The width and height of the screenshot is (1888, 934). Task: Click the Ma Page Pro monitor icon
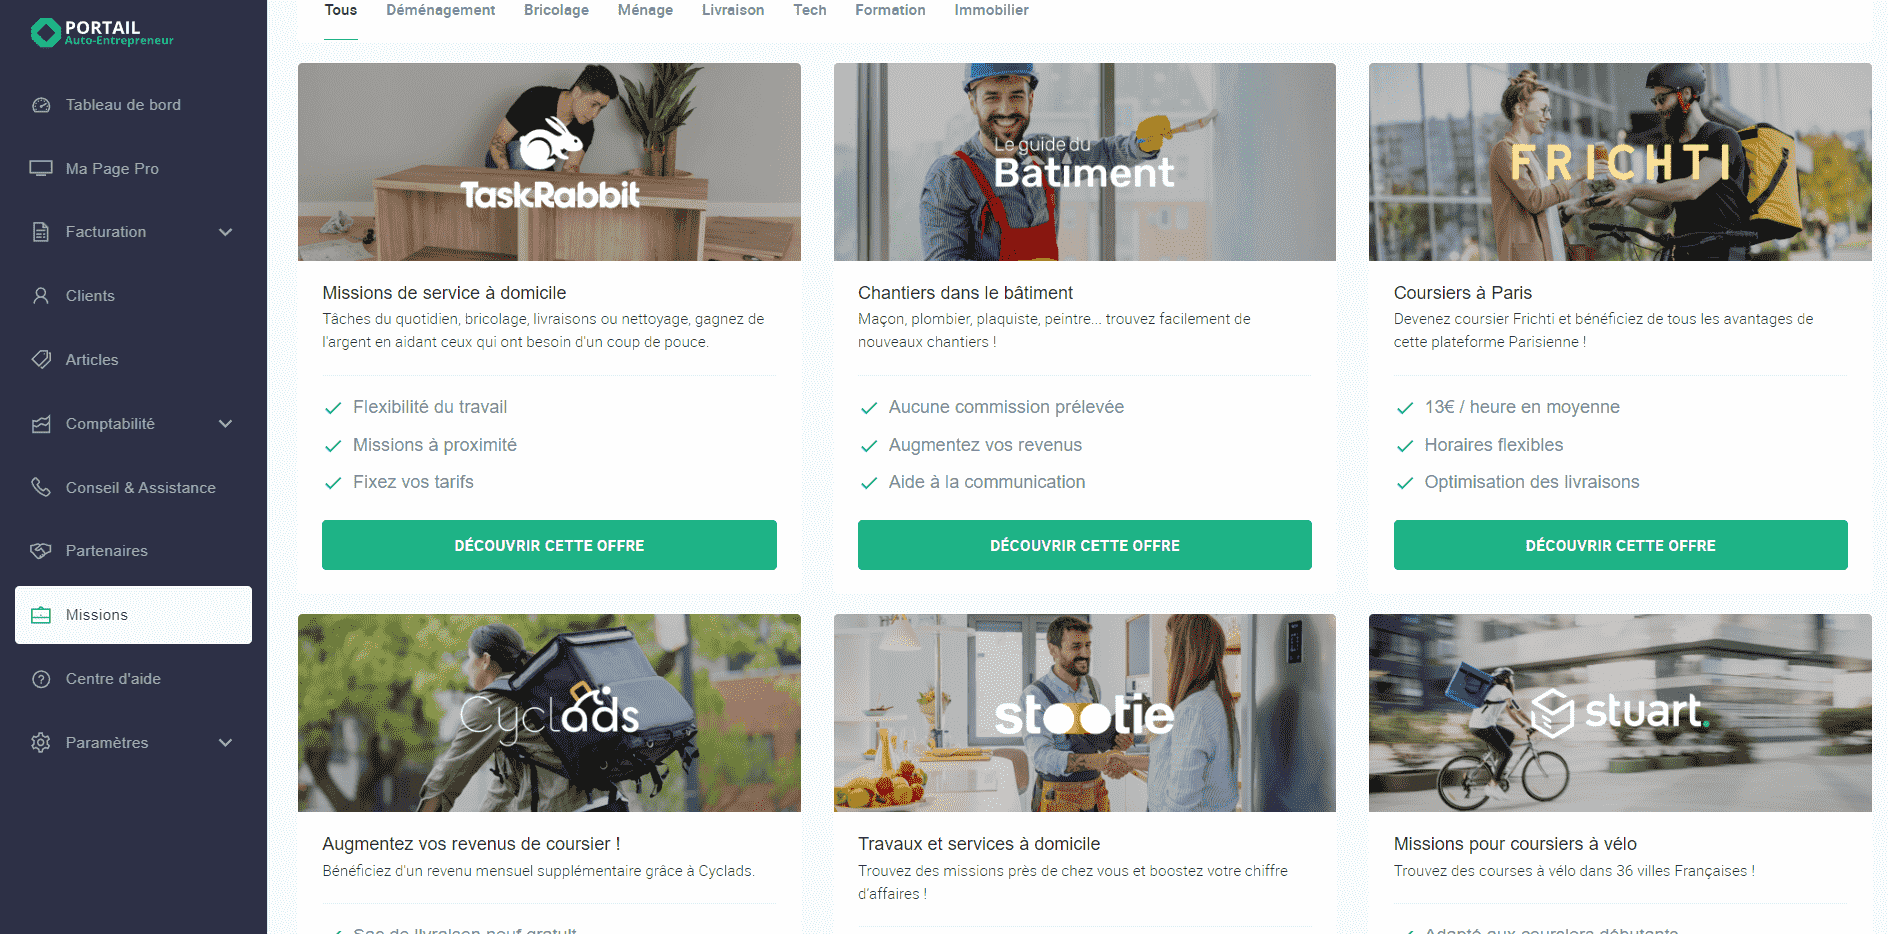point(41,169)
